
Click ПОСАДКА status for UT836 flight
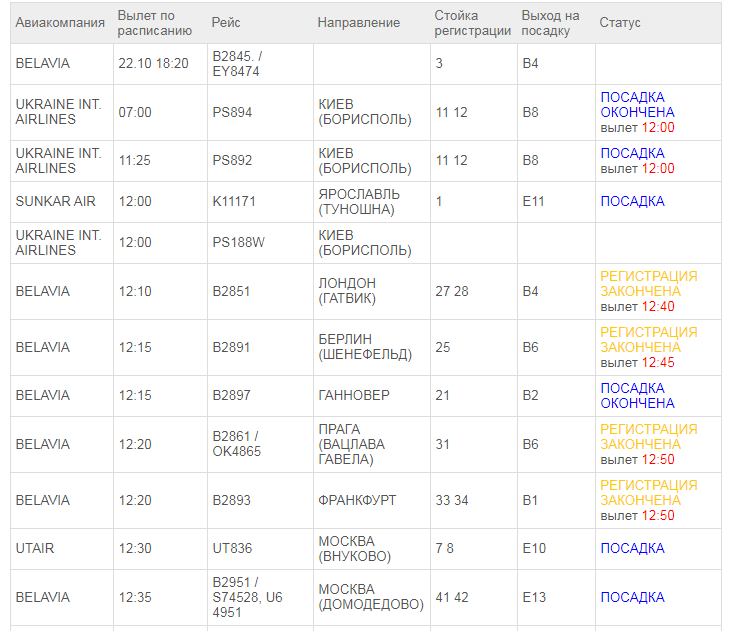pos(632,549)
